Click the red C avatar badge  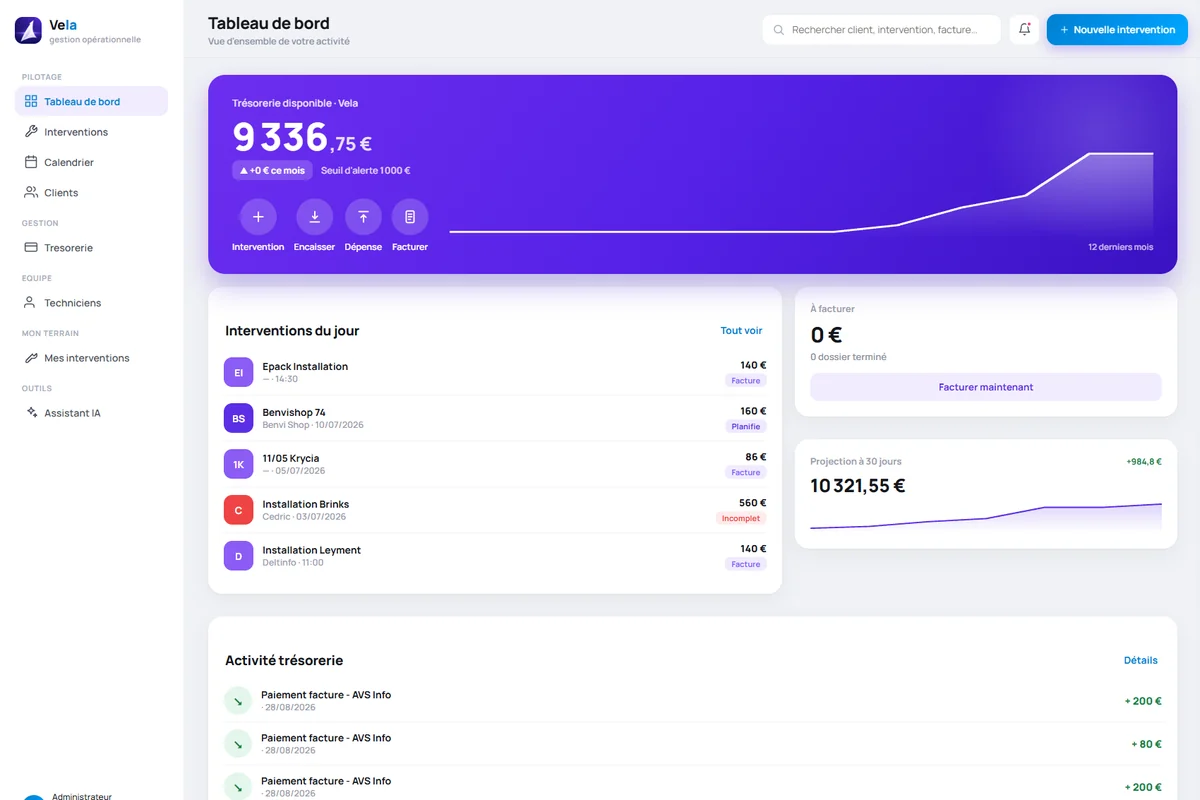238,510
